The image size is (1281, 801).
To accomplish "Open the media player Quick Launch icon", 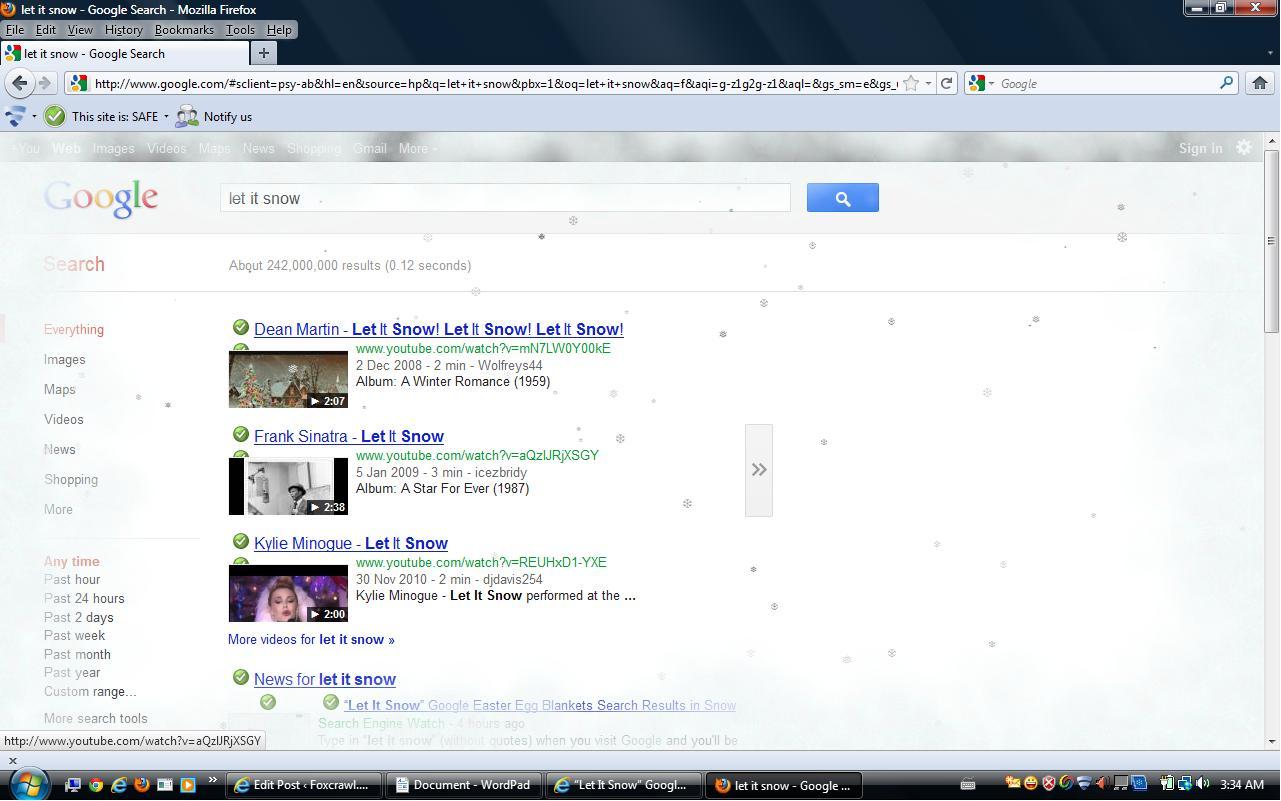I will (187, 785).
